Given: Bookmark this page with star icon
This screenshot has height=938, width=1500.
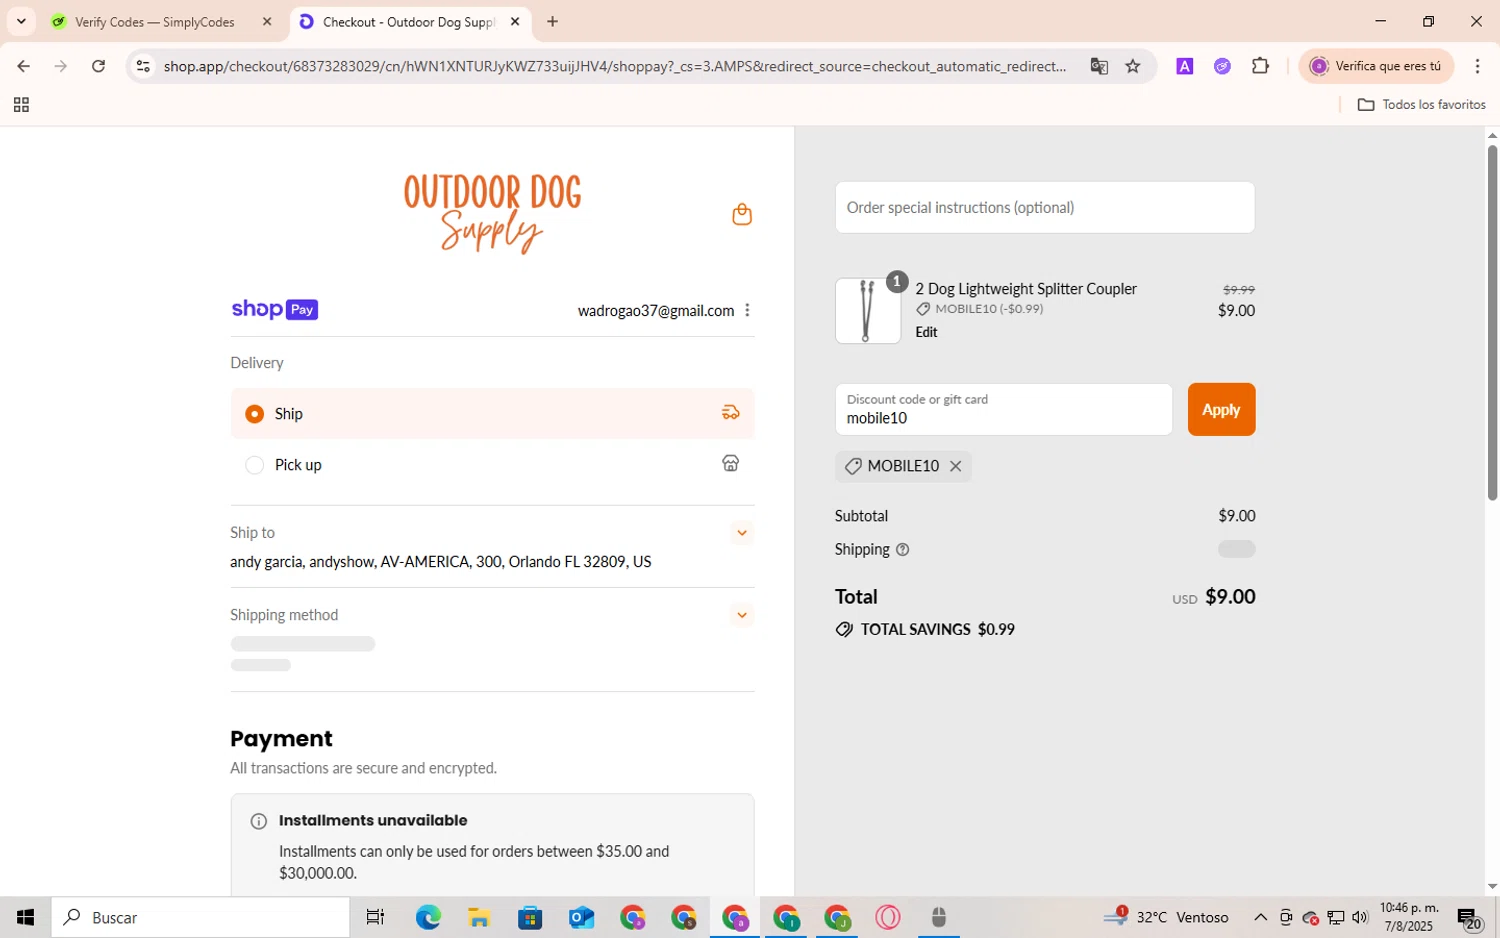Looking at the screenshot, I should (1133, 66).
